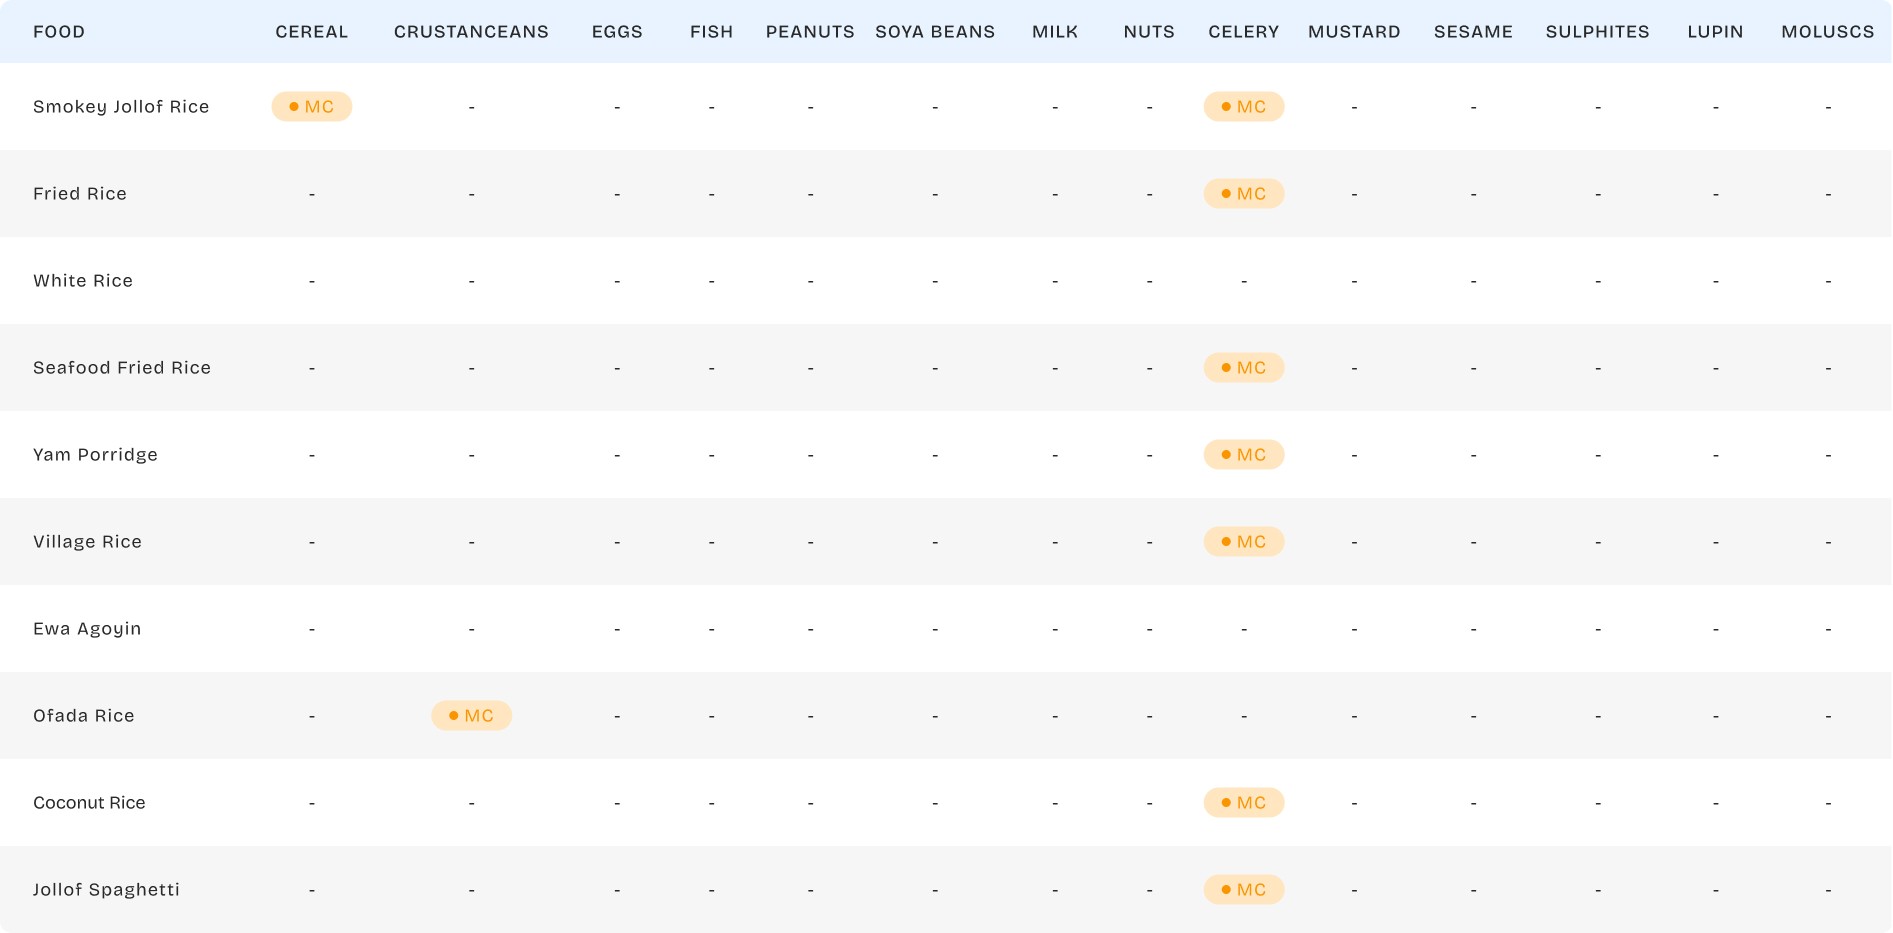Click the MC badge for Smokey Jollof Rice cereal
The image size is (1893, 933).
(x=312, y=107)
